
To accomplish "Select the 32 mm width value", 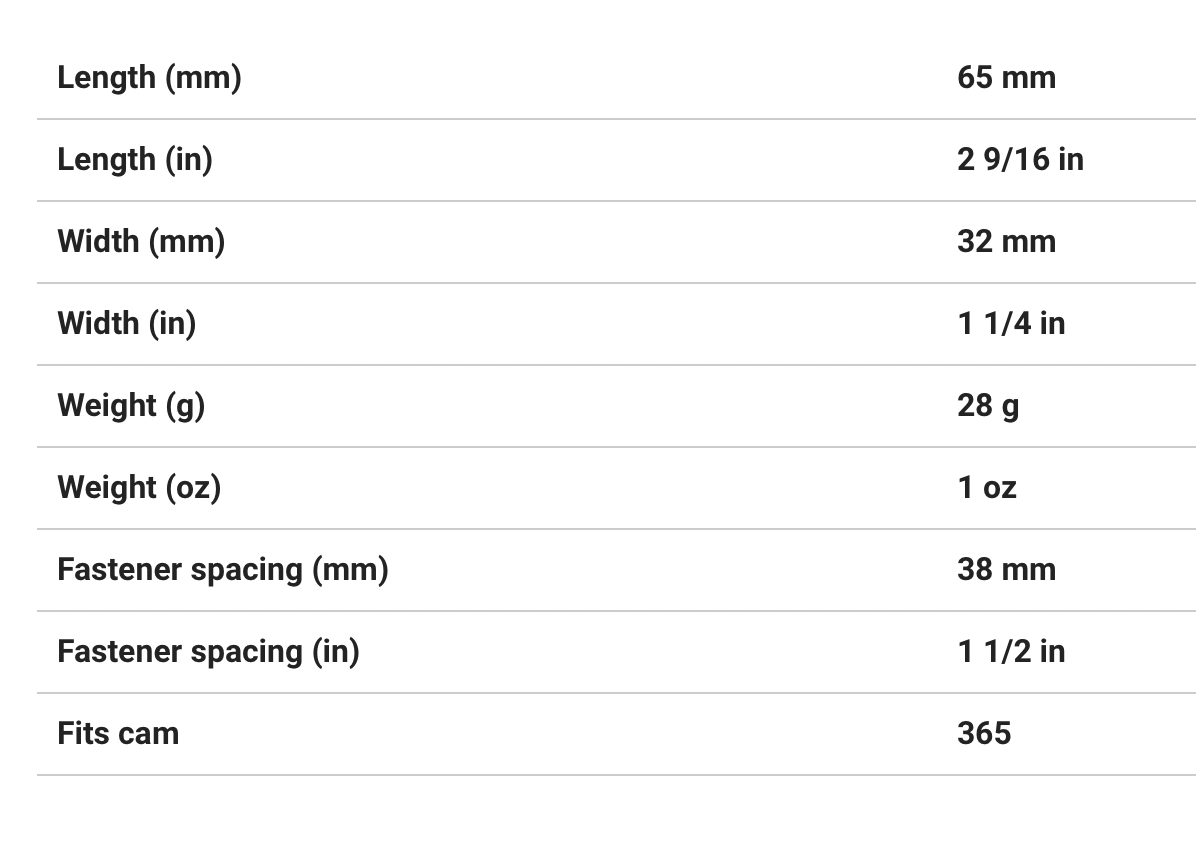I will (1005, 241).
